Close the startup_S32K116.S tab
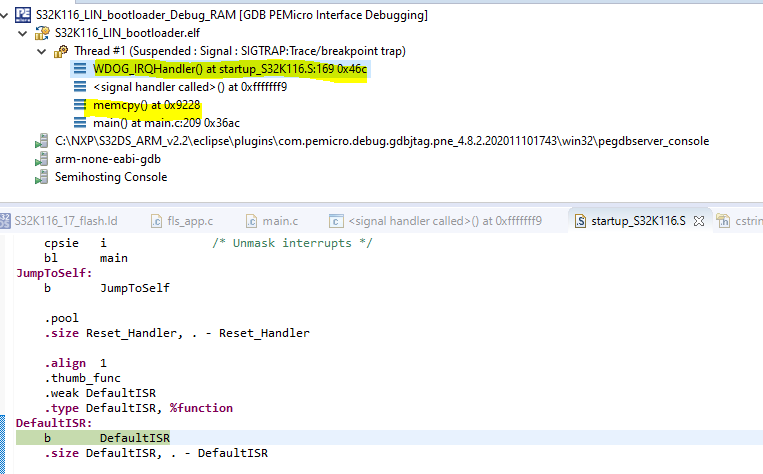Image resolution: width=763 pixels, height=474 pixels. click(699, 221)
